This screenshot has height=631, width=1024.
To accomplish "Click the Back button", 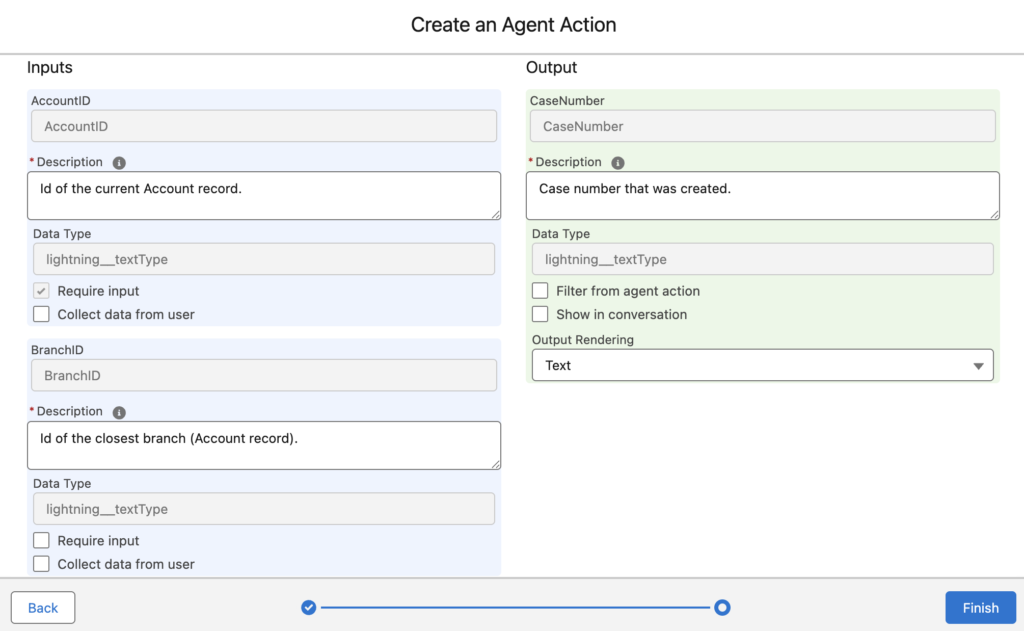I will click(x=42, y=607).
